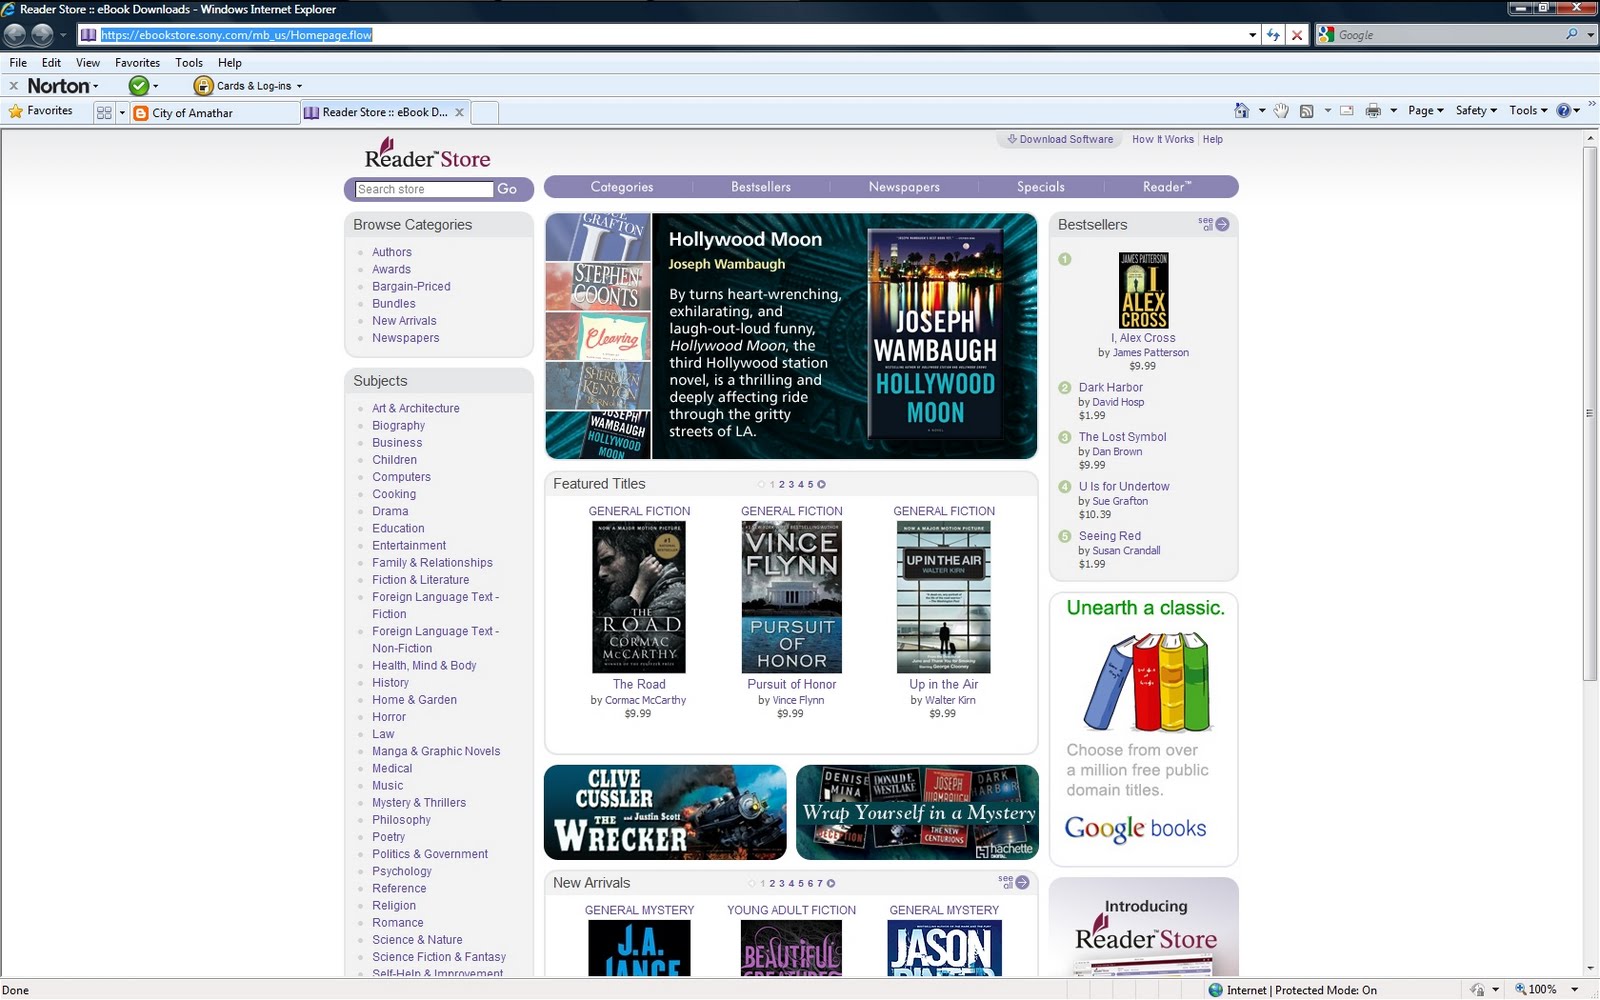Open Mystery & Thrillers subject link
Screen dimensions: 1600x1000
(x=419, y=803)
